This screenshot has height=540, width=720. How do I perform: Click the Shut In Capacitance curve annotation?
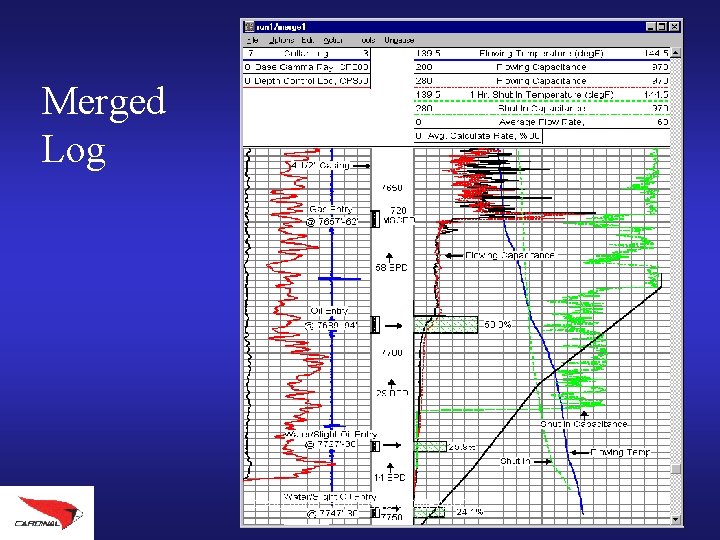point(584,424)
